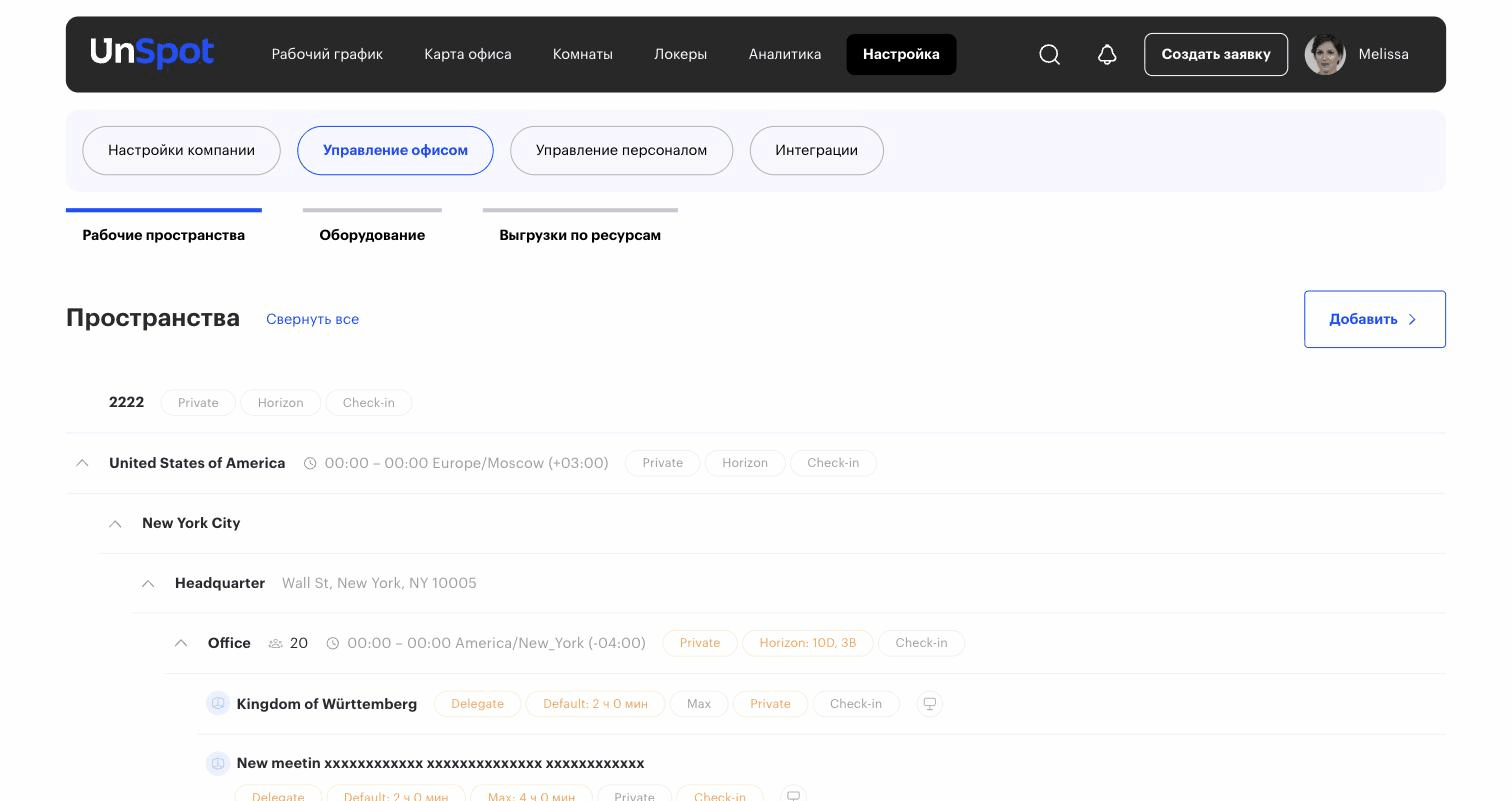Go to Комнаты section
The image size is (1512, 801).
[583, 54]
